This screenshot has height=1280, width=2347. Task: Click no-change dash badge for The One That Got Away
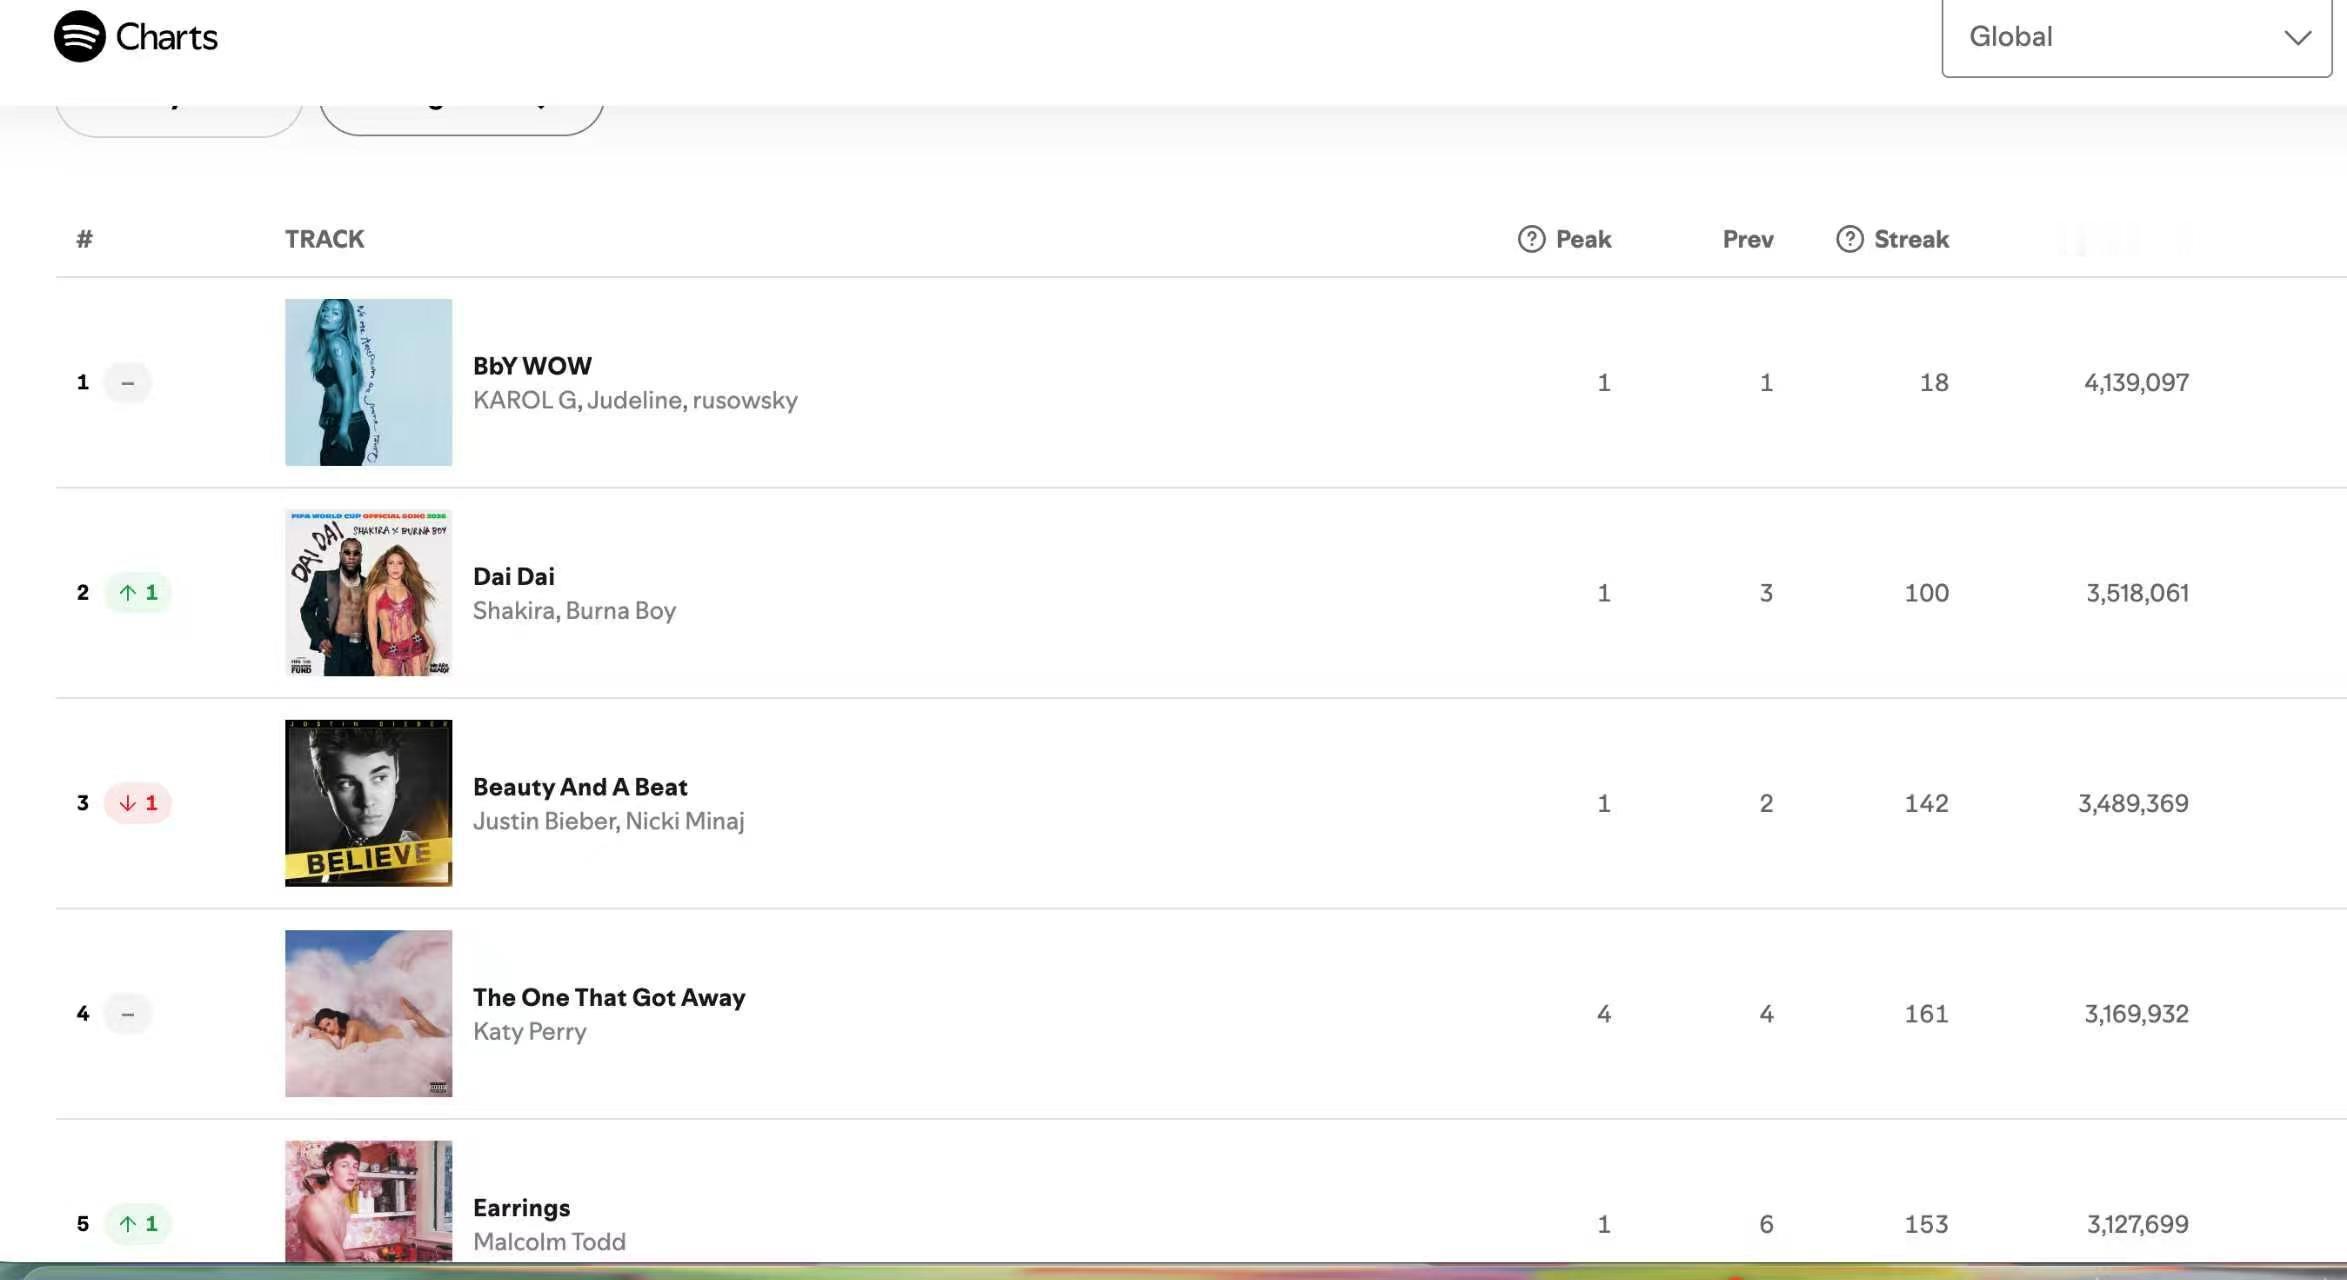127,1014
